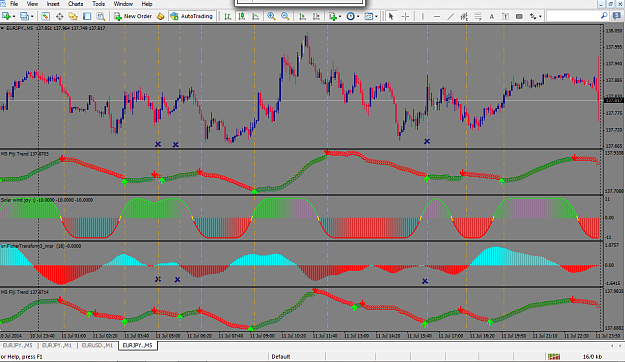Open the File menu
This screenshot has width=625, height=362.
(14, 4)
